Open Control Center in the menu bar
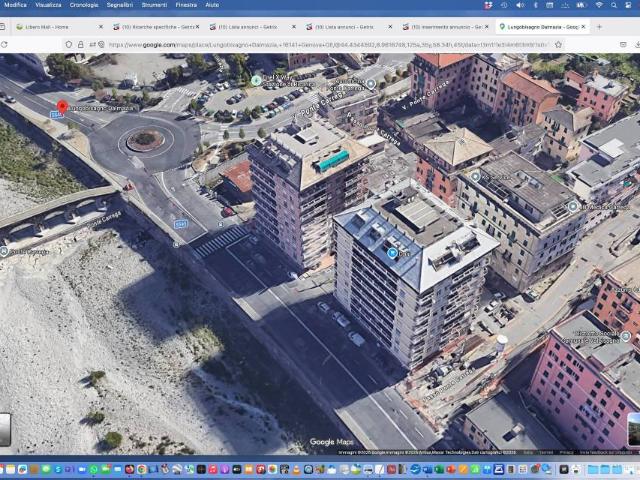 click(x=628, y=5)
